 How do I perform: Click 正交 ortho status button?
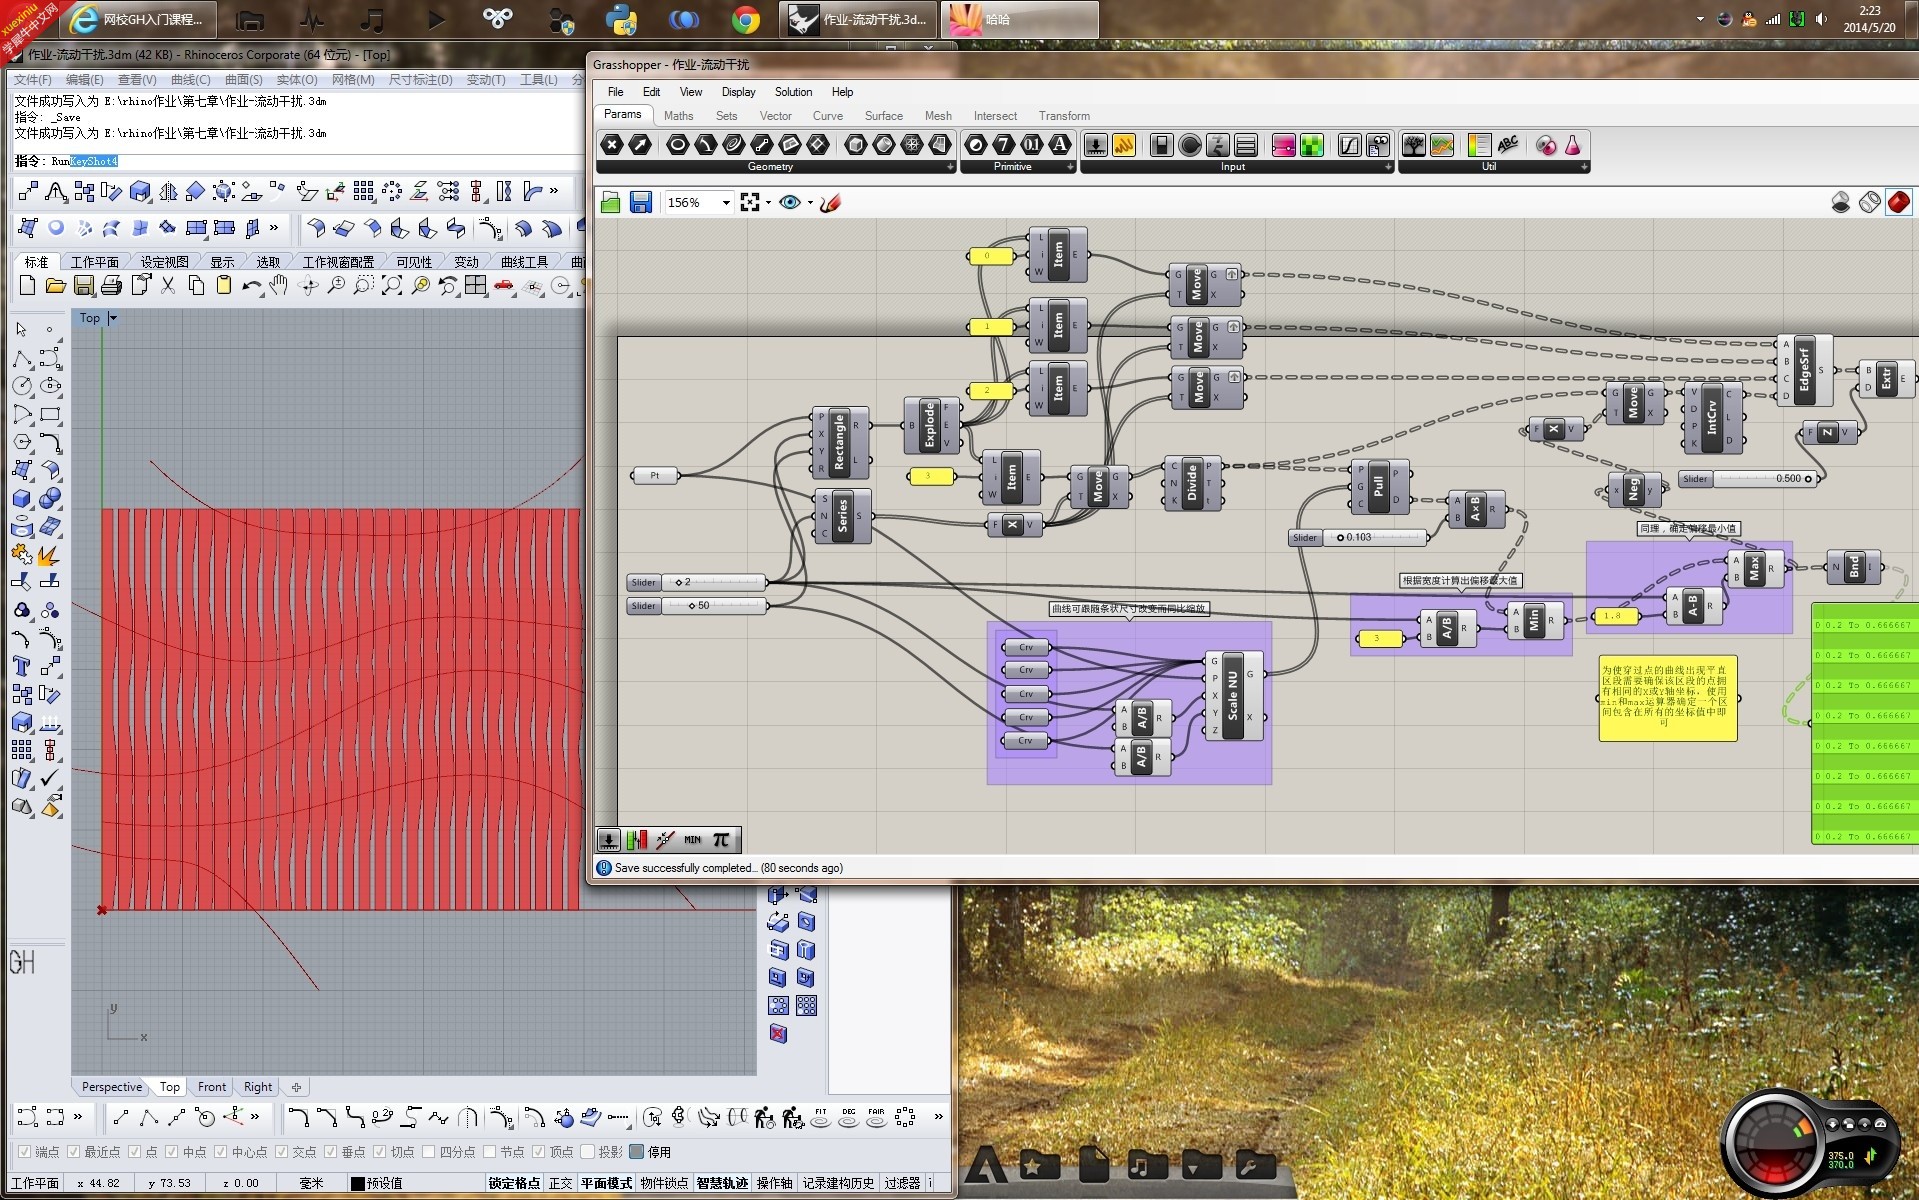pyautogui.click(x=560, y=1183)
